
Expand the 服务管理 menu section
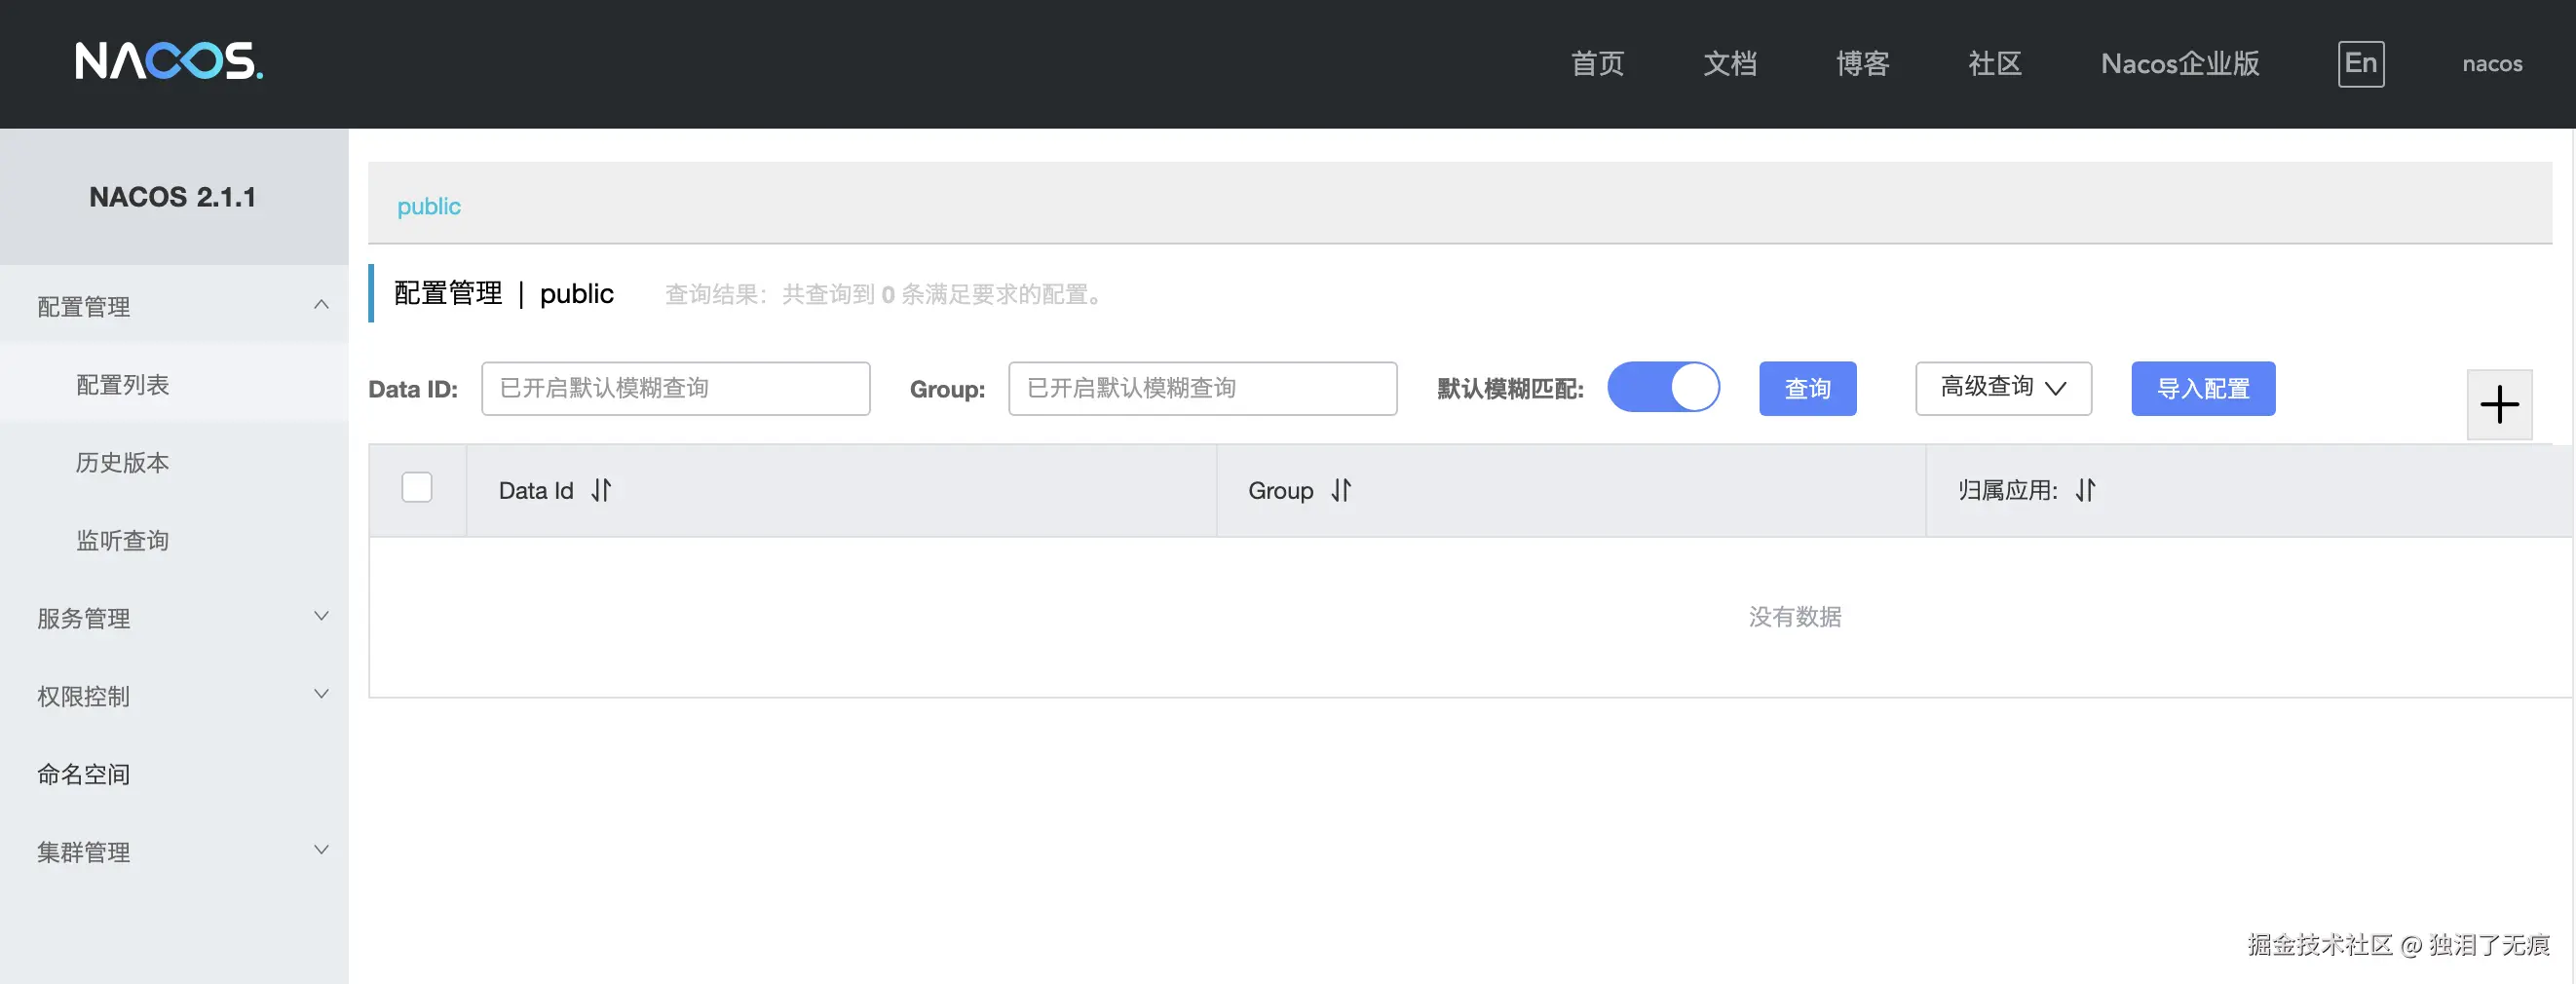click(174, 618)
